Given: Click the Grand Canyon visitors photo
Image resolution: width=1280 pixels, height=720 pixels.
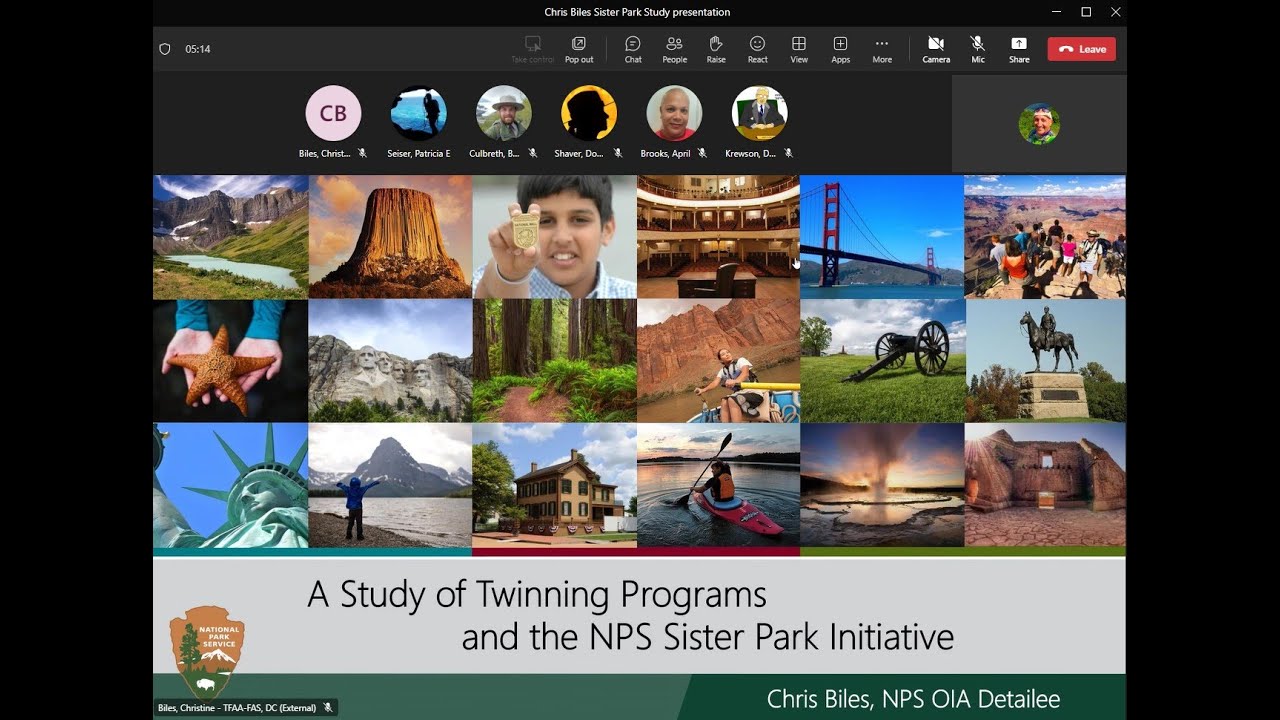Looking at the screenshot, I should 1045,237.
